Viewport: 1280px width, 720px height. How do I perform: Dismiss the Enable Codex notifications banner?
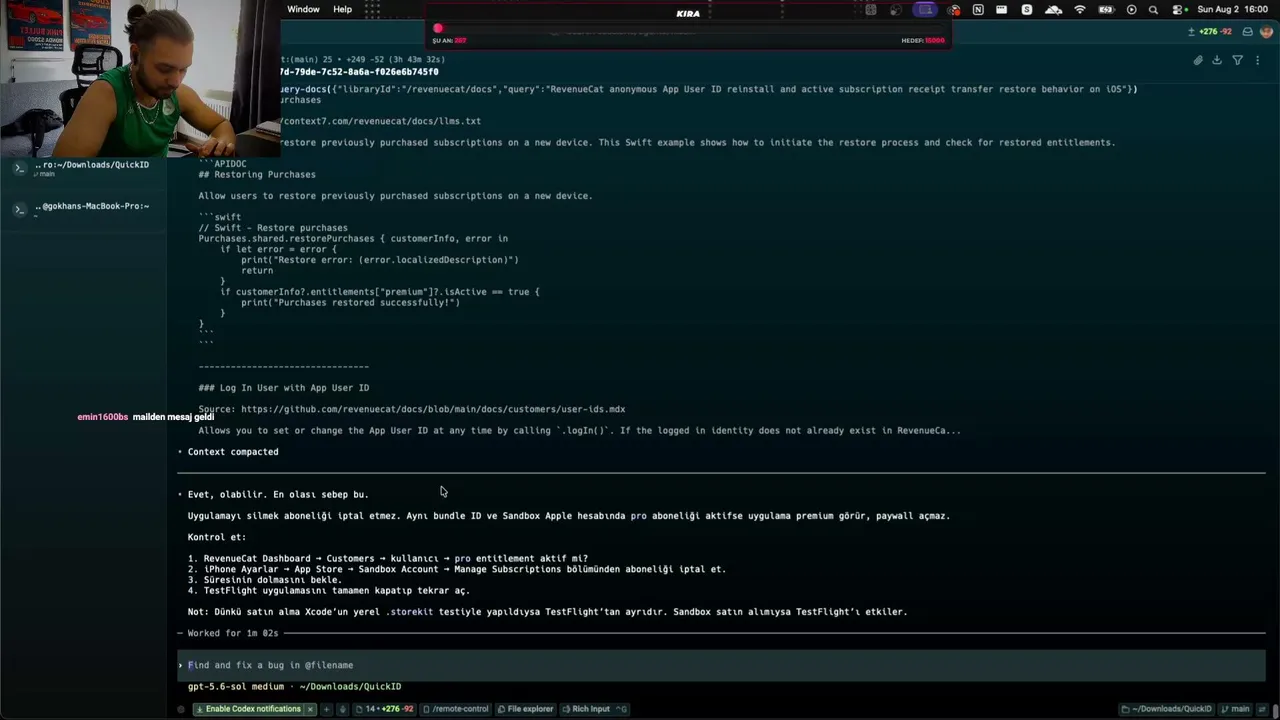coord(310,709)
